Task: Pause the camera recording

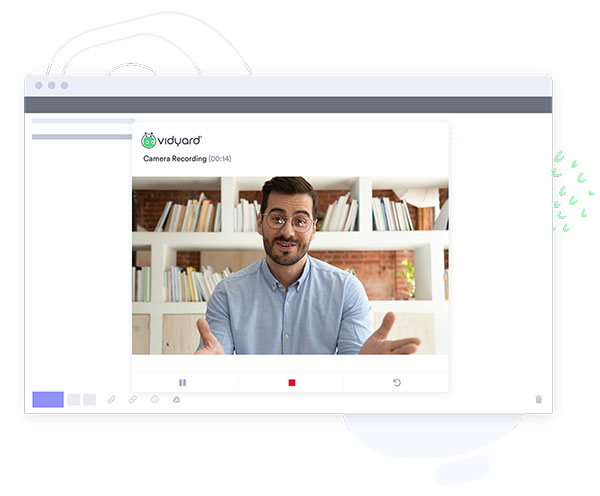Action: pos(183,383)
